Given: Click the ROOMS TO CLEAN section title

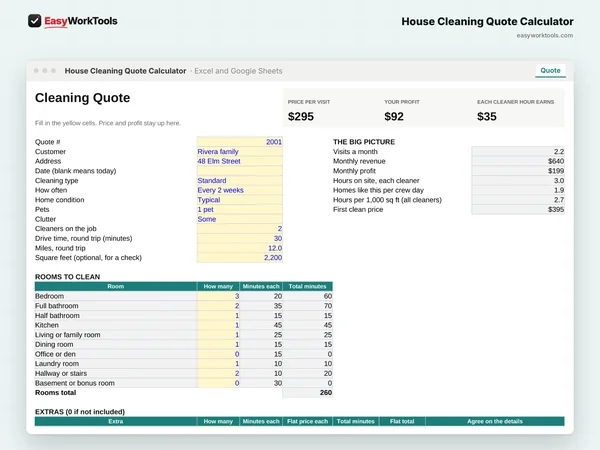Looking at the screenshot, I should pos(67,277).
